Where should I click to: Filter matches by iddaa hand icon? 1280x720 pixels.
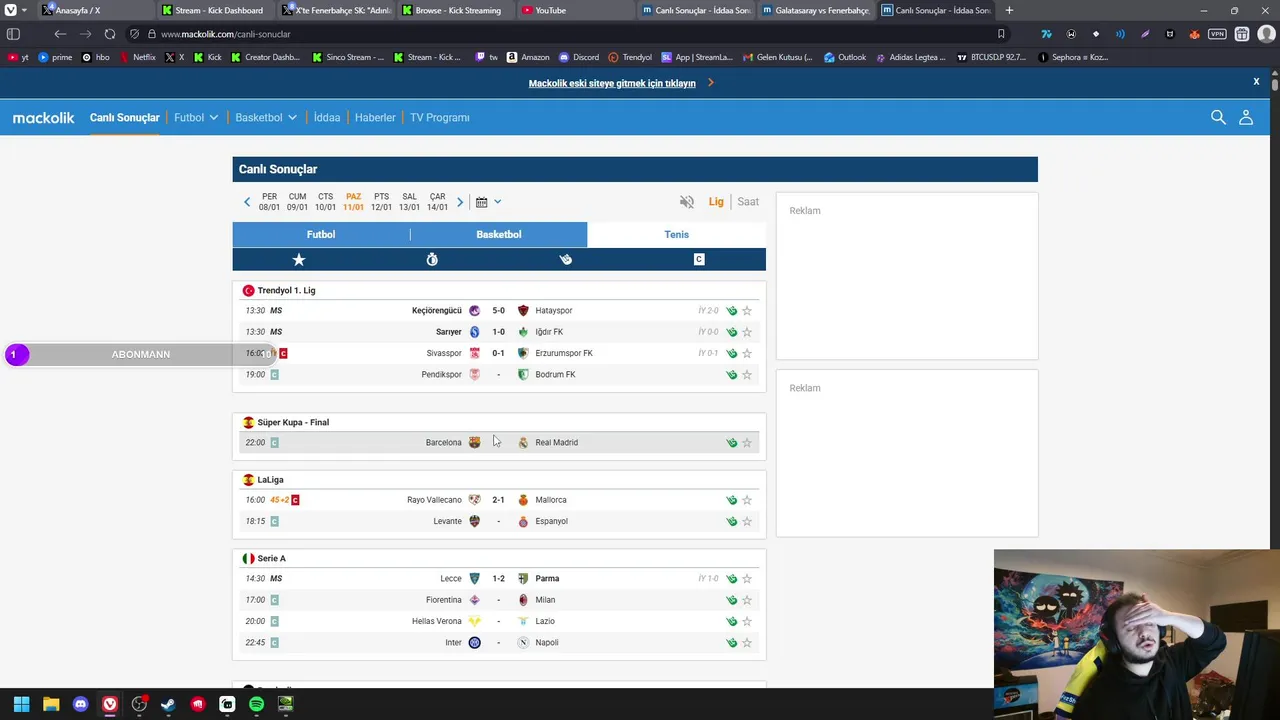coord(565,259)
